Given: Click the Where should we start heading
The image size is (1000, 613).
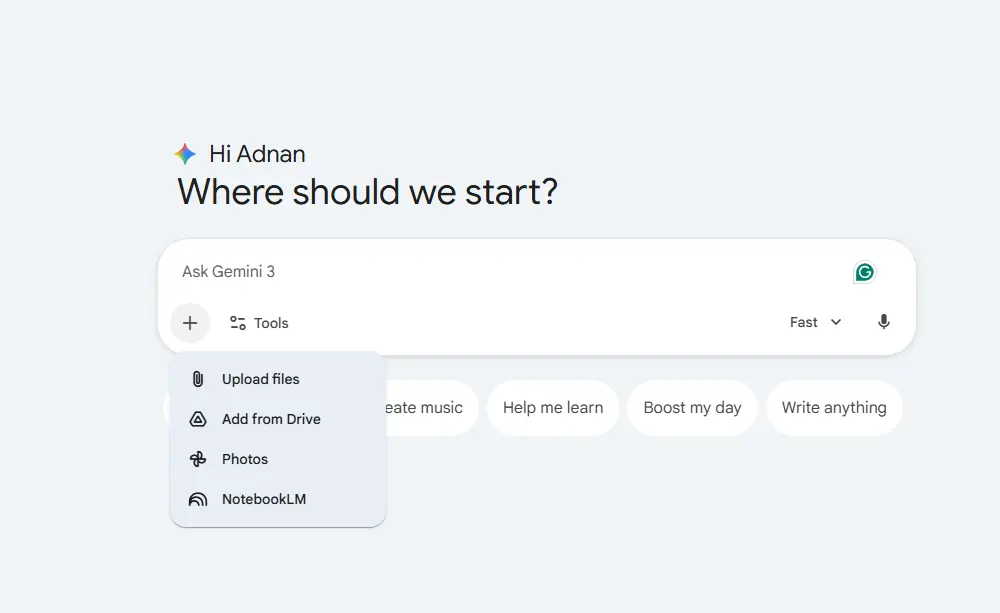Looking at the screenshot, I should click(367, 191).
